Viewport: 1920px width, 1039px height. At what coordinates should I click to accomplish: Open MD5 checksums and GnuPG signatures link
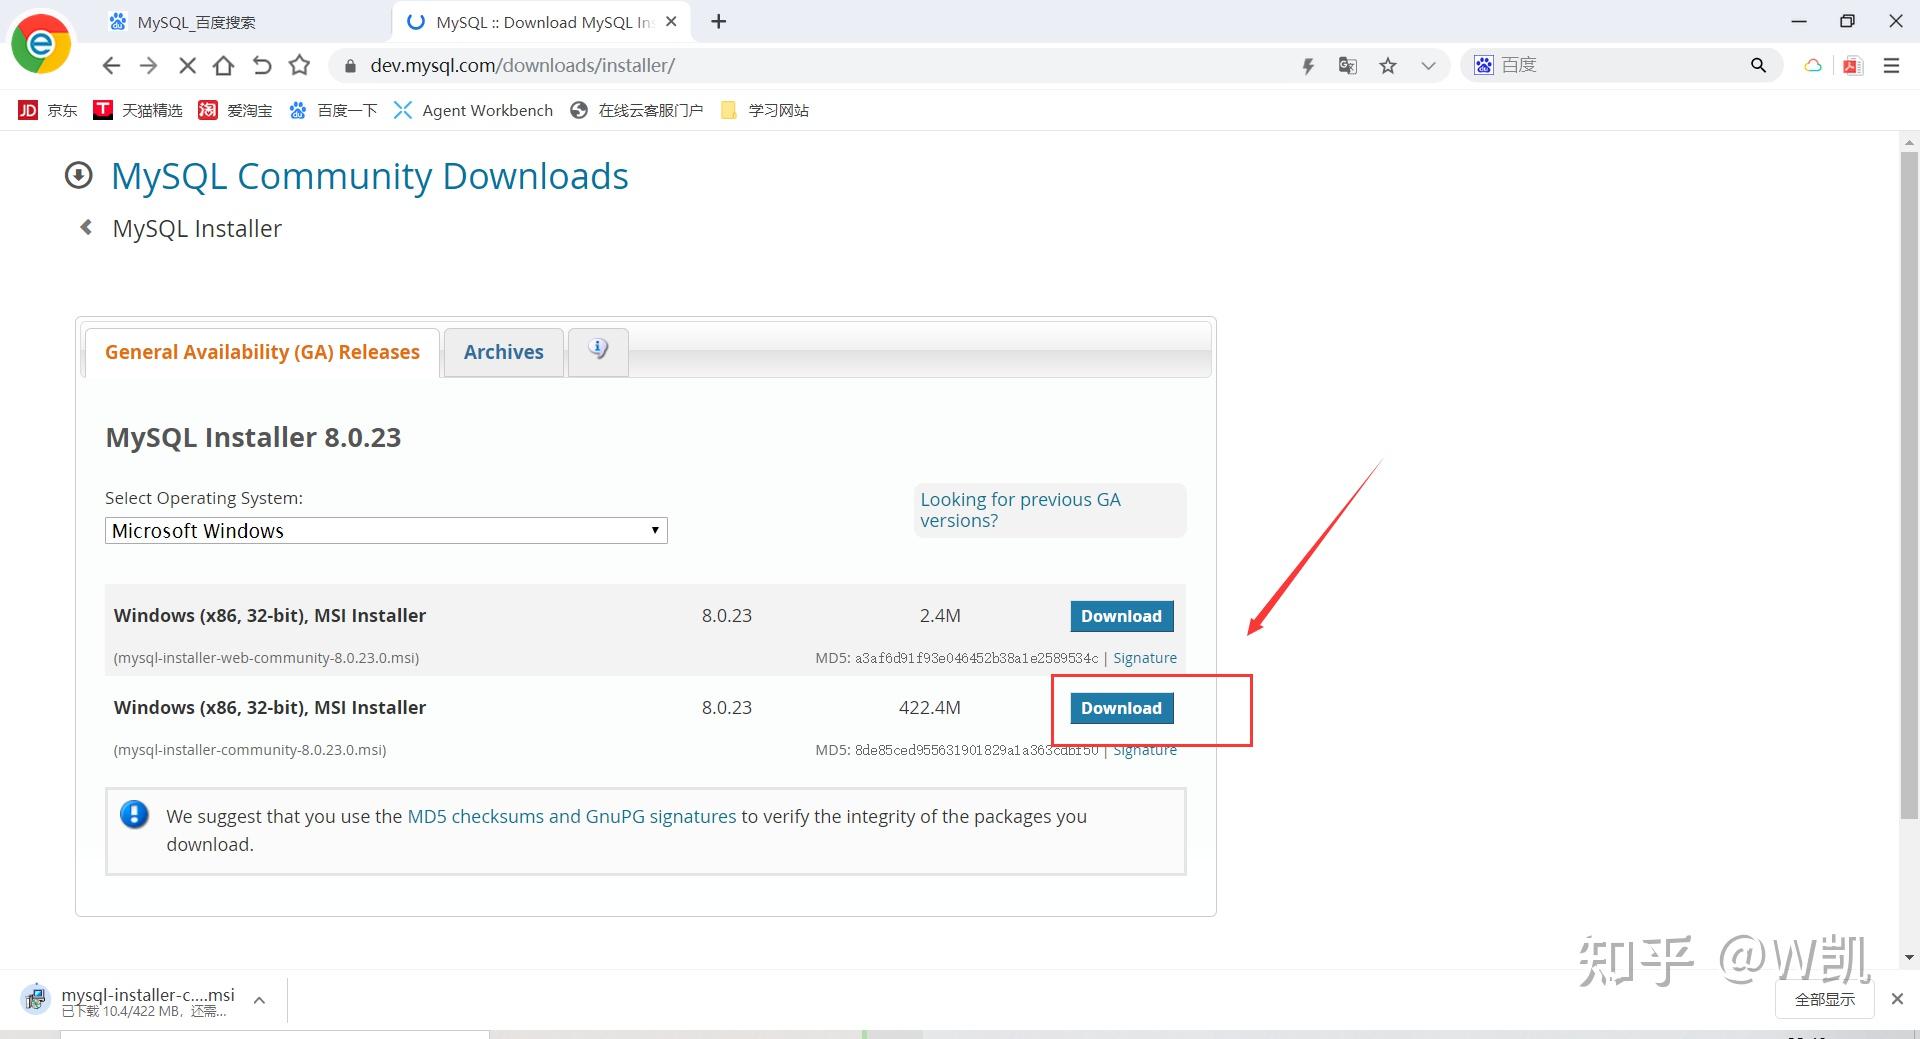click(x=572, y=816)
